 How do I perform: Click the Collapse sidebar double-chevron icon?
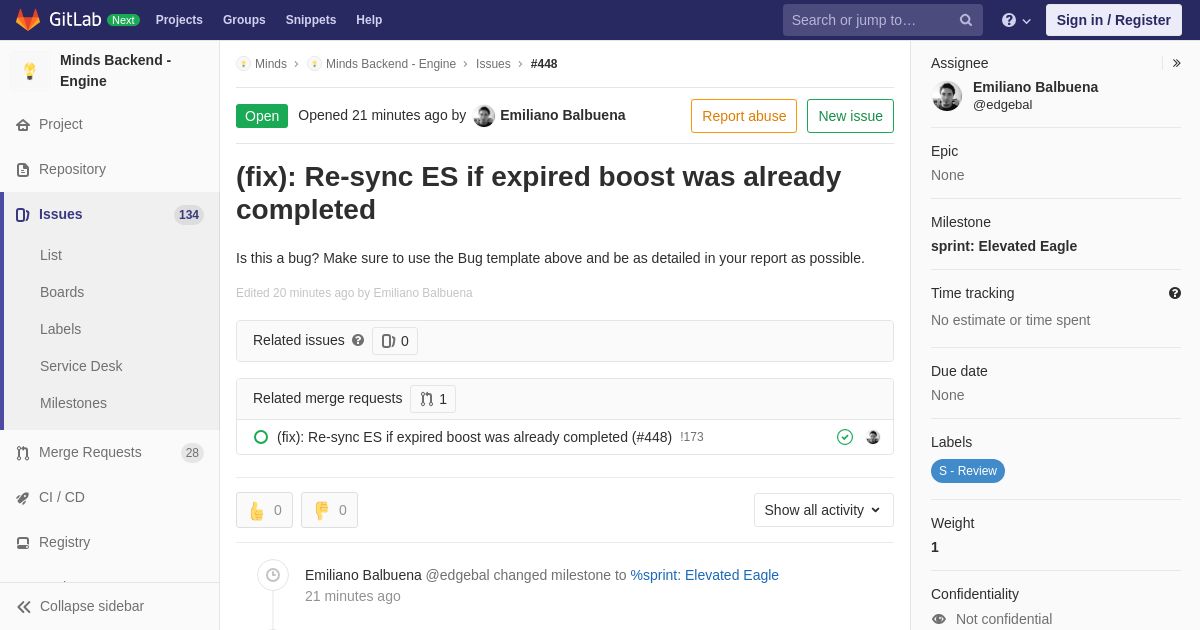click(x=24, y=607)
